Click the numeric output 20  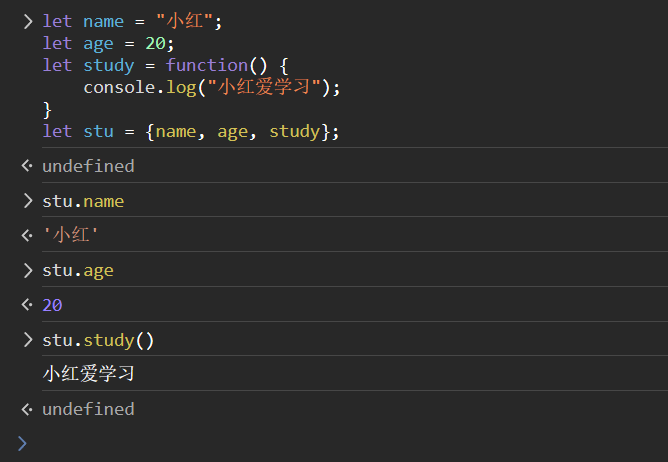[x=52, y=305]
